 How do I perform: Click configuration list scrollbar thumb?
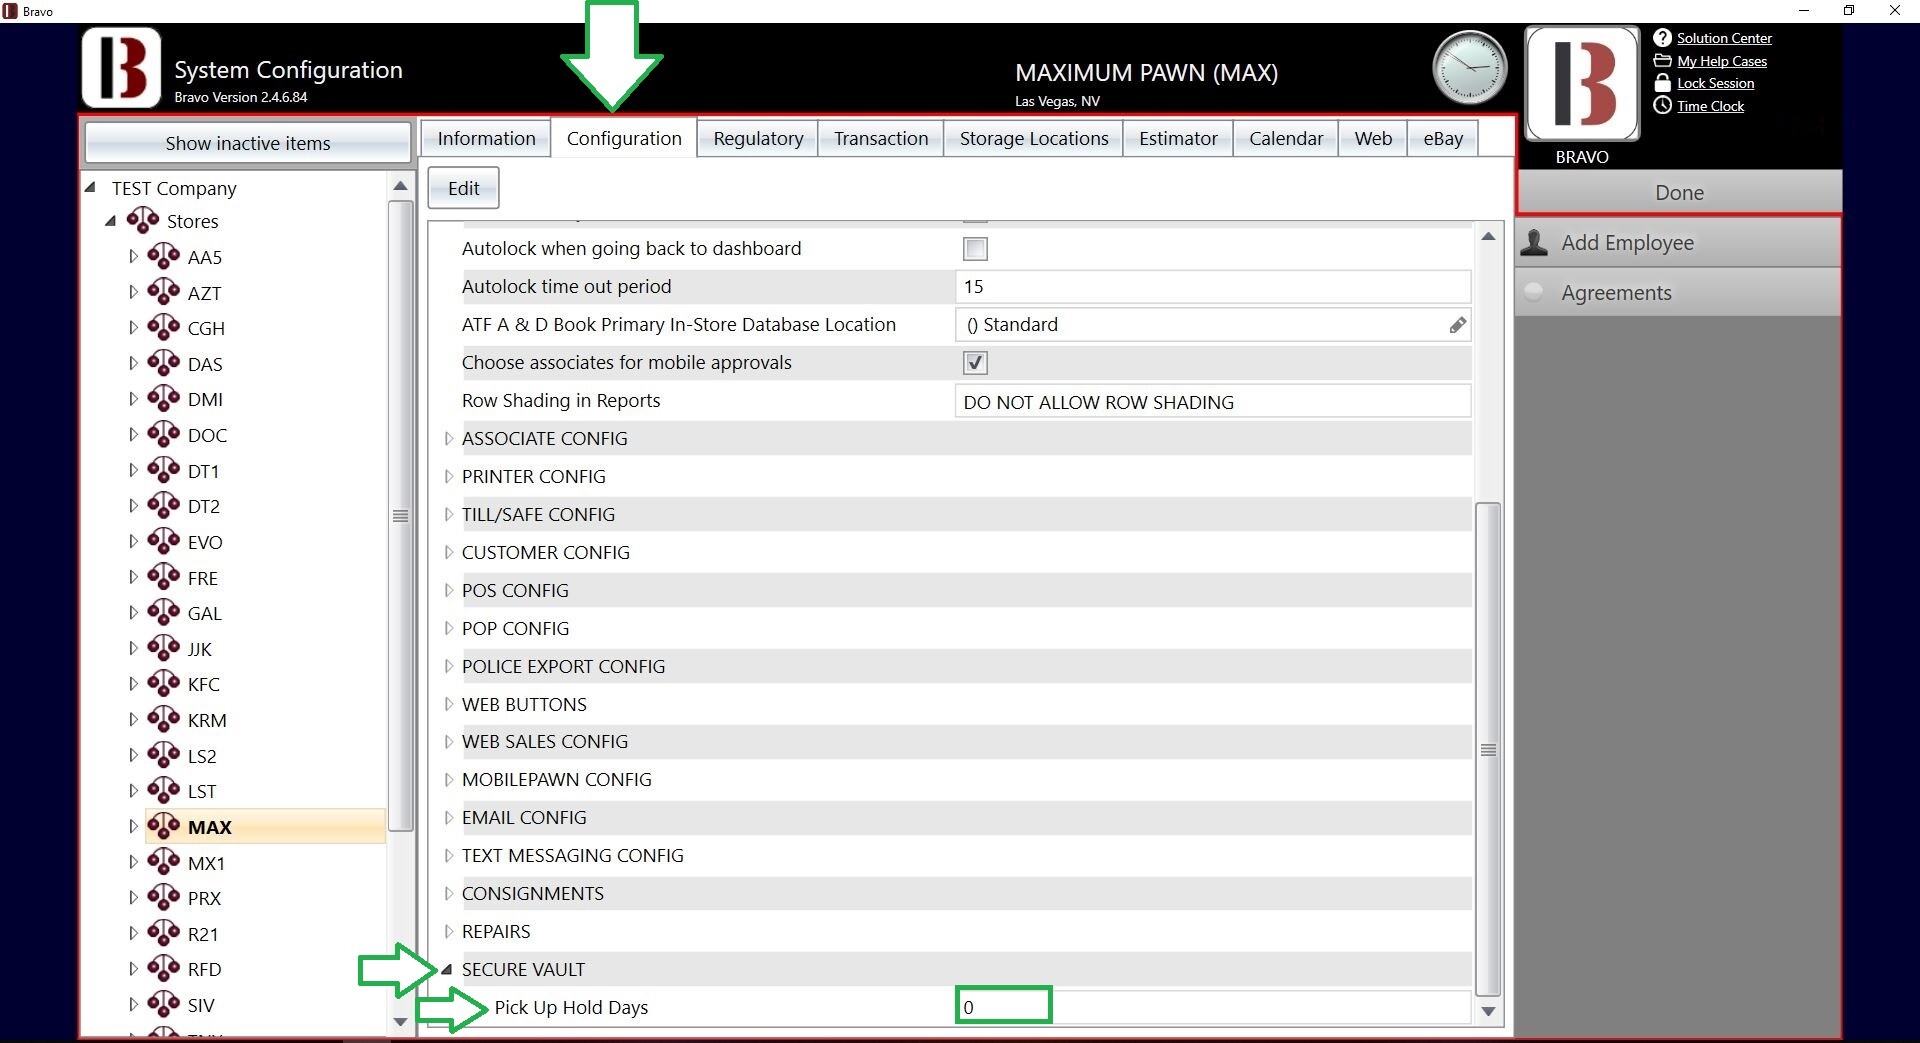point(1488,749)
